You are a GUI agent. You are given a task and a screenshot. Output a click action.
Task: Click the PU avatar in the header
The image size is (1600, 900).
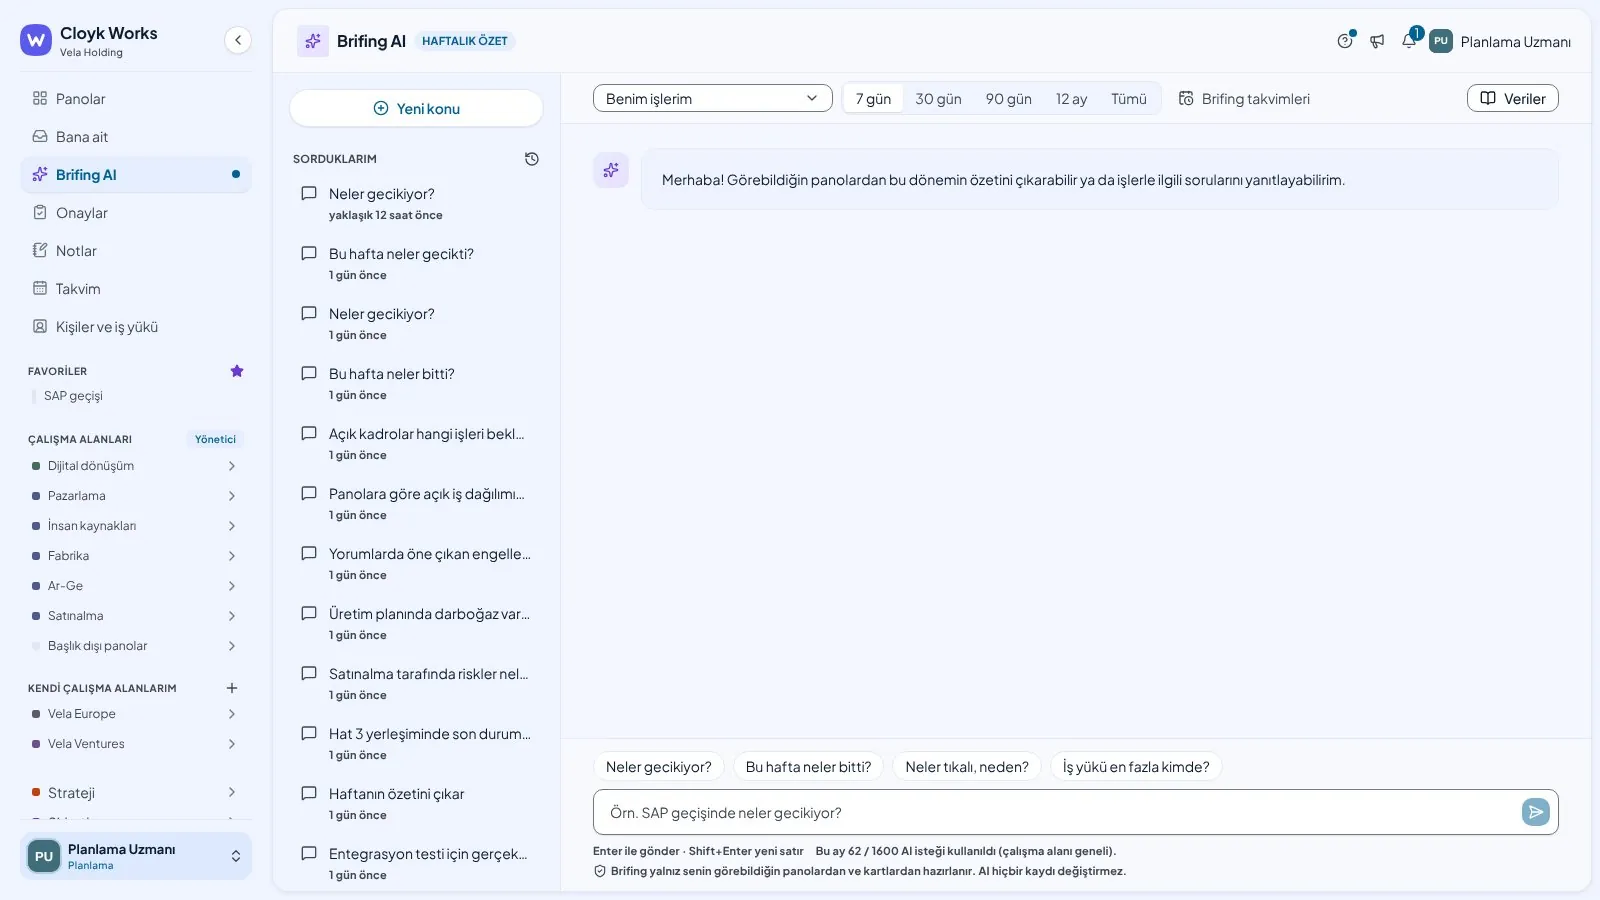1441,41
